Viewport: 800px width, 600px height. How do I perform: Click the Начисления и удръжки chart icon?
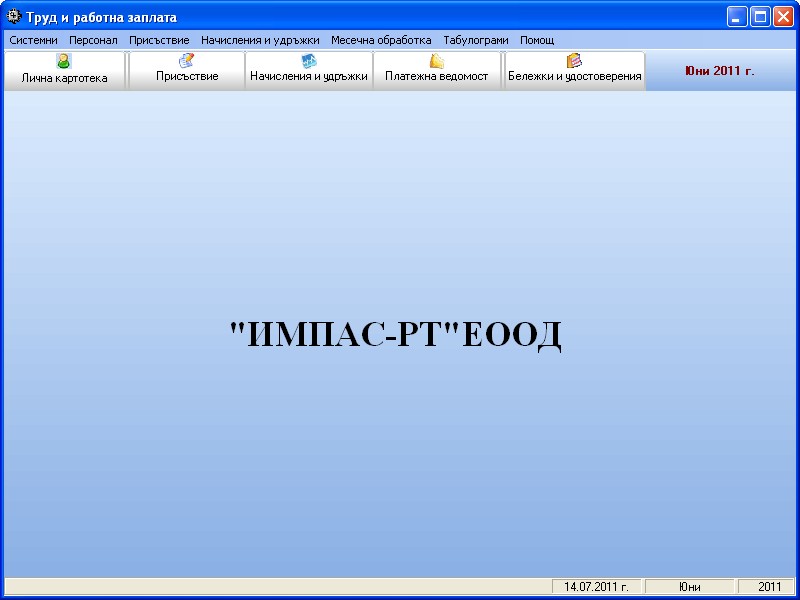point(309,61)
